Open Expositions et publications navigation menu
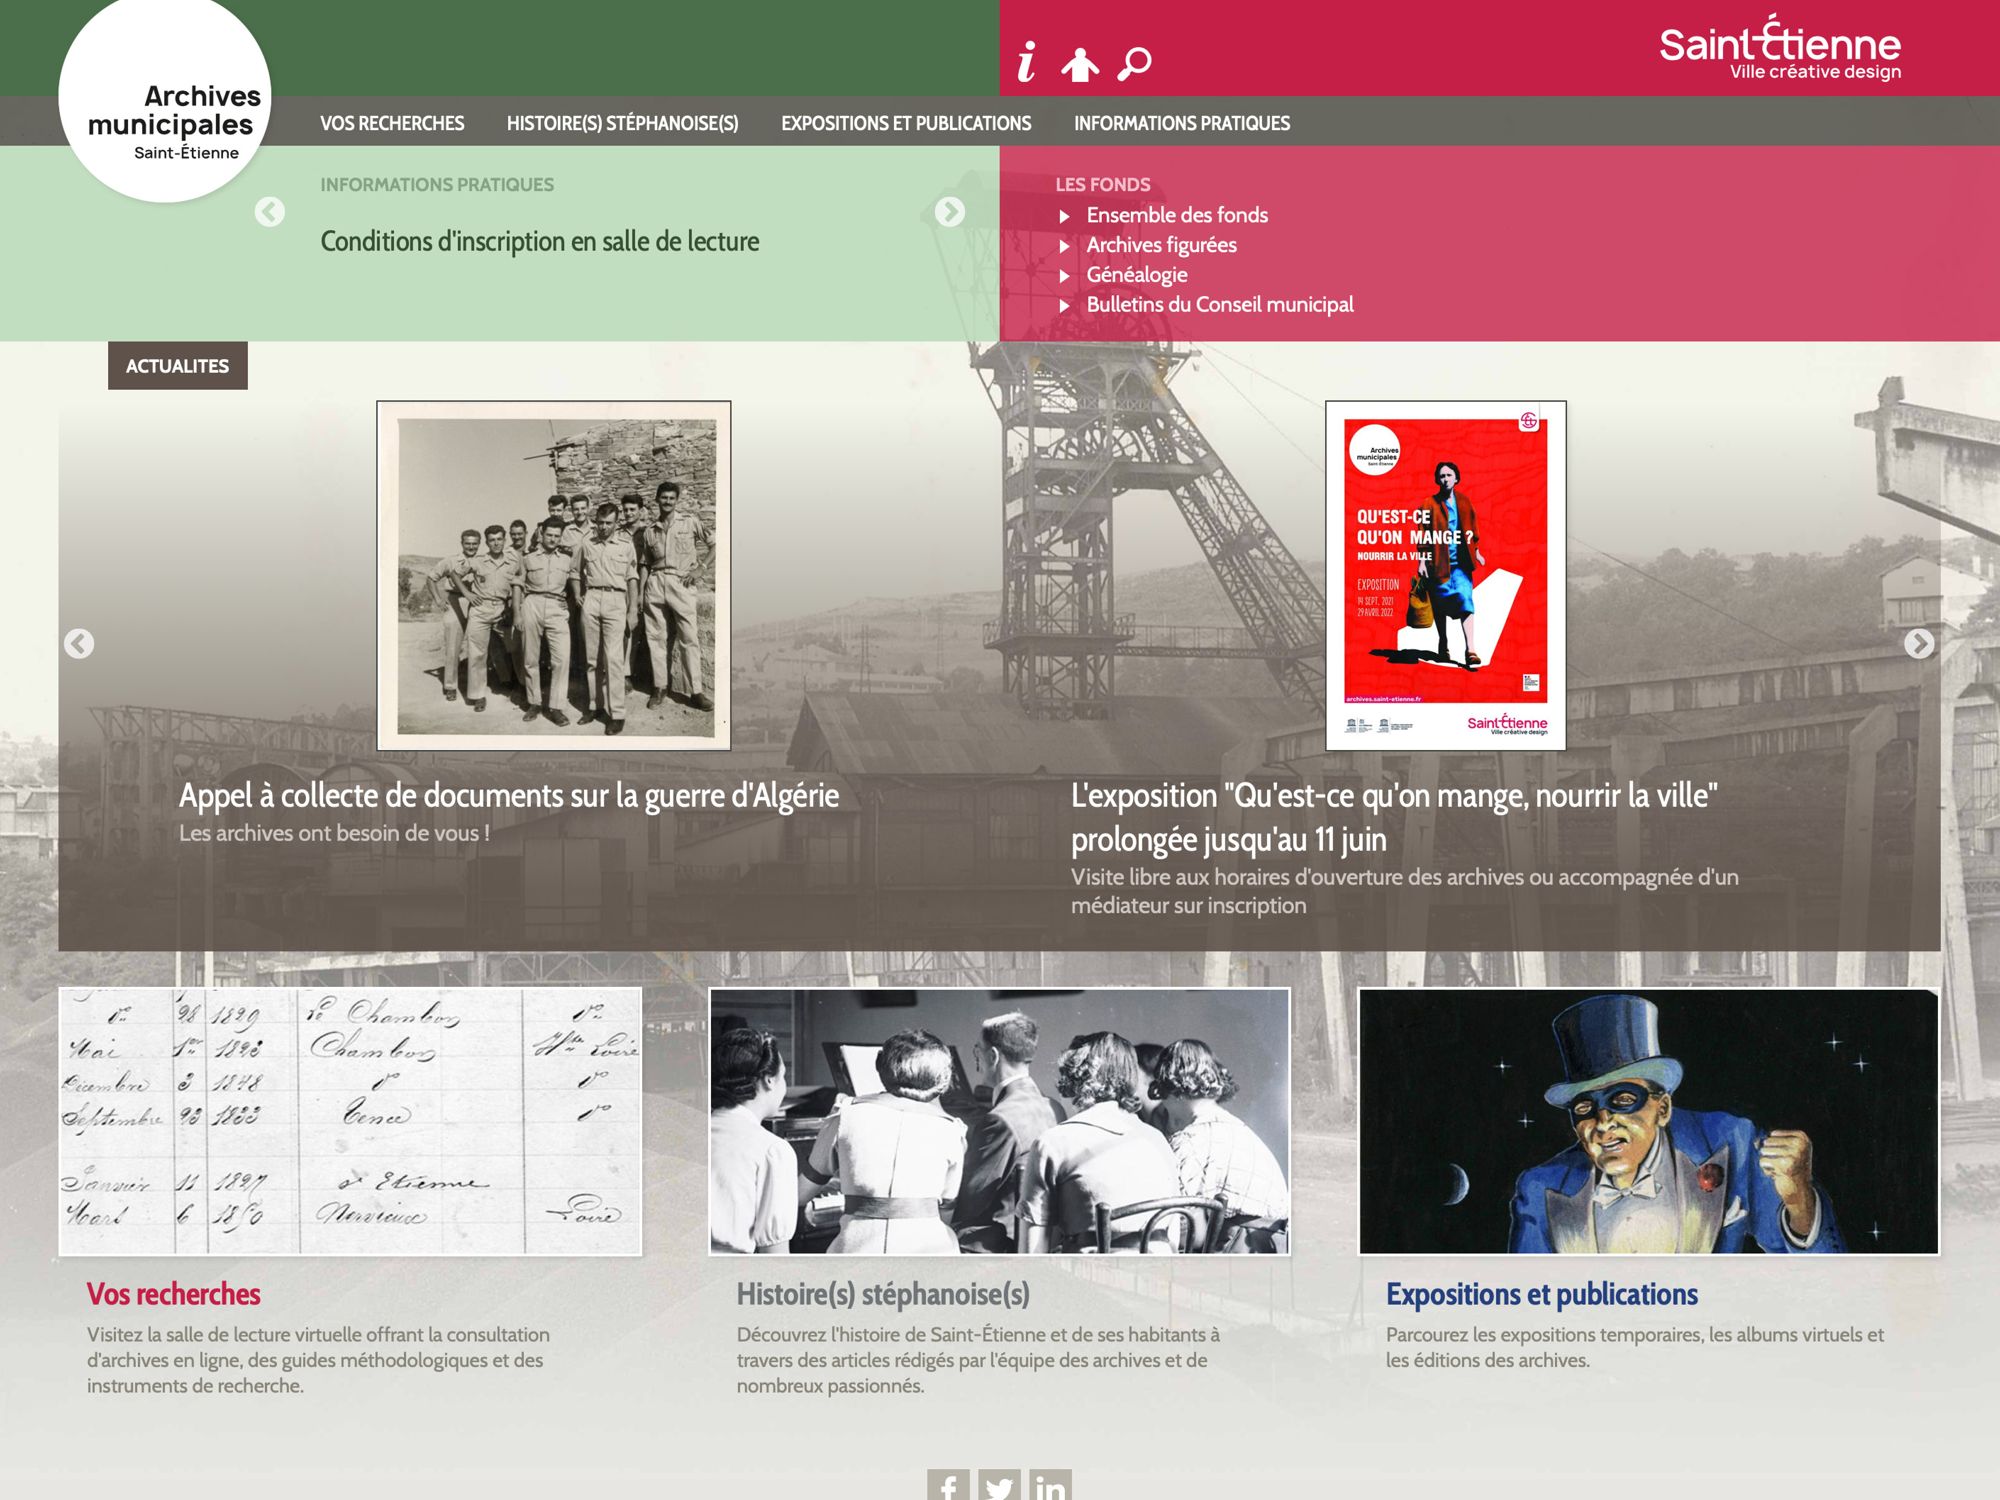Screen dimensions: 2000x1500 point(906,123)
